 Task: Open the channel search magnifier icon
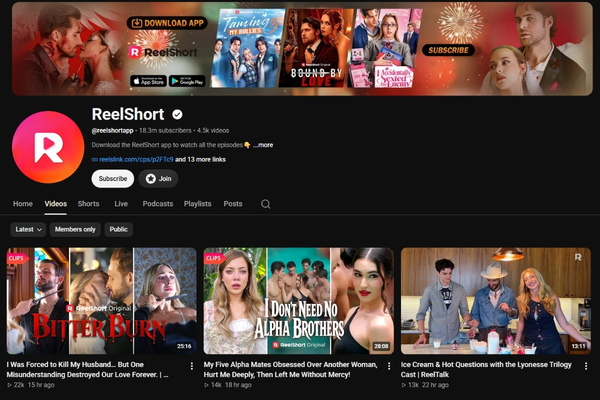click(266, 204)
